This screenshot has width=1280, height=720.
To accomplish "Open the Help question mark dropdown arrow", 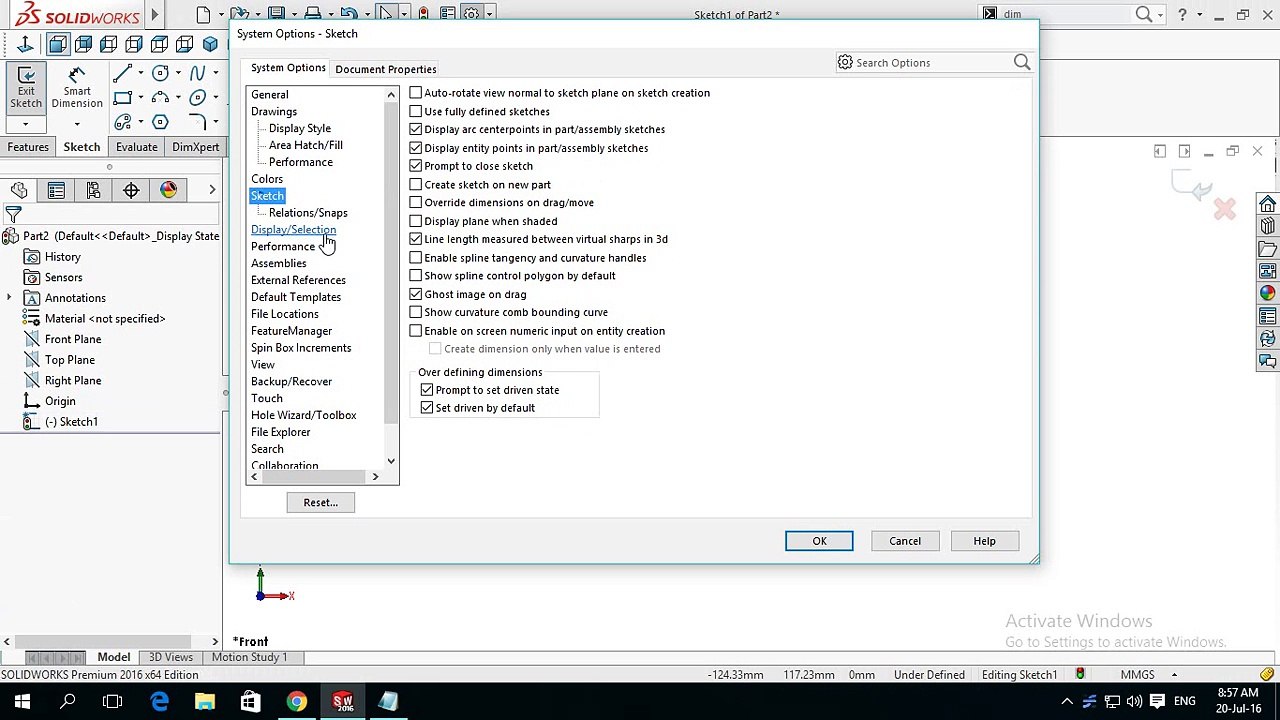I will click(x=1199, y=15).
